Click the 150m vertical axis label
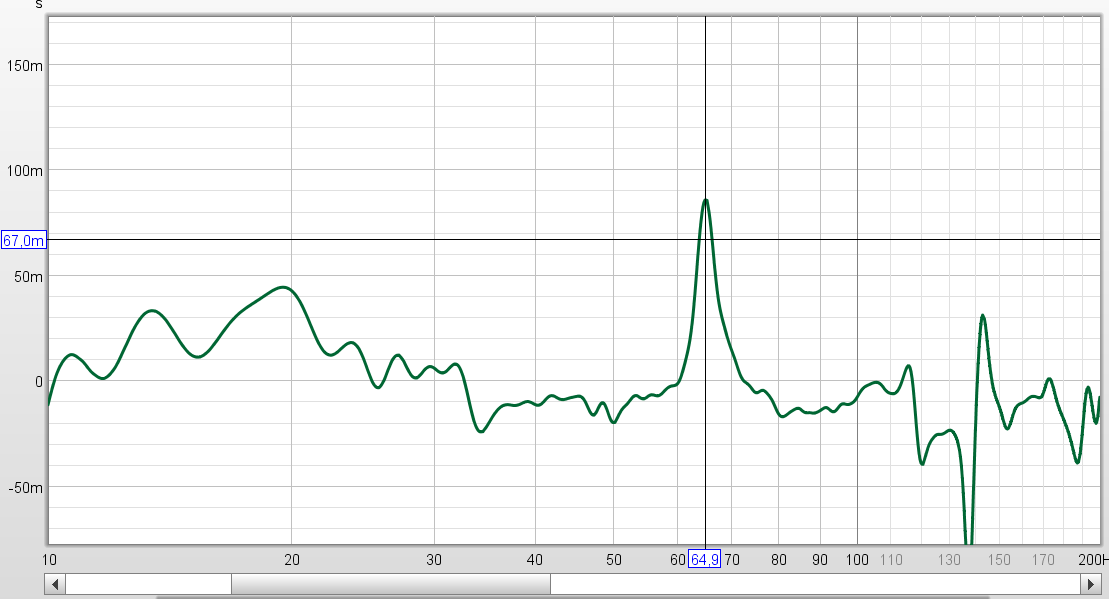 (25, 66)
